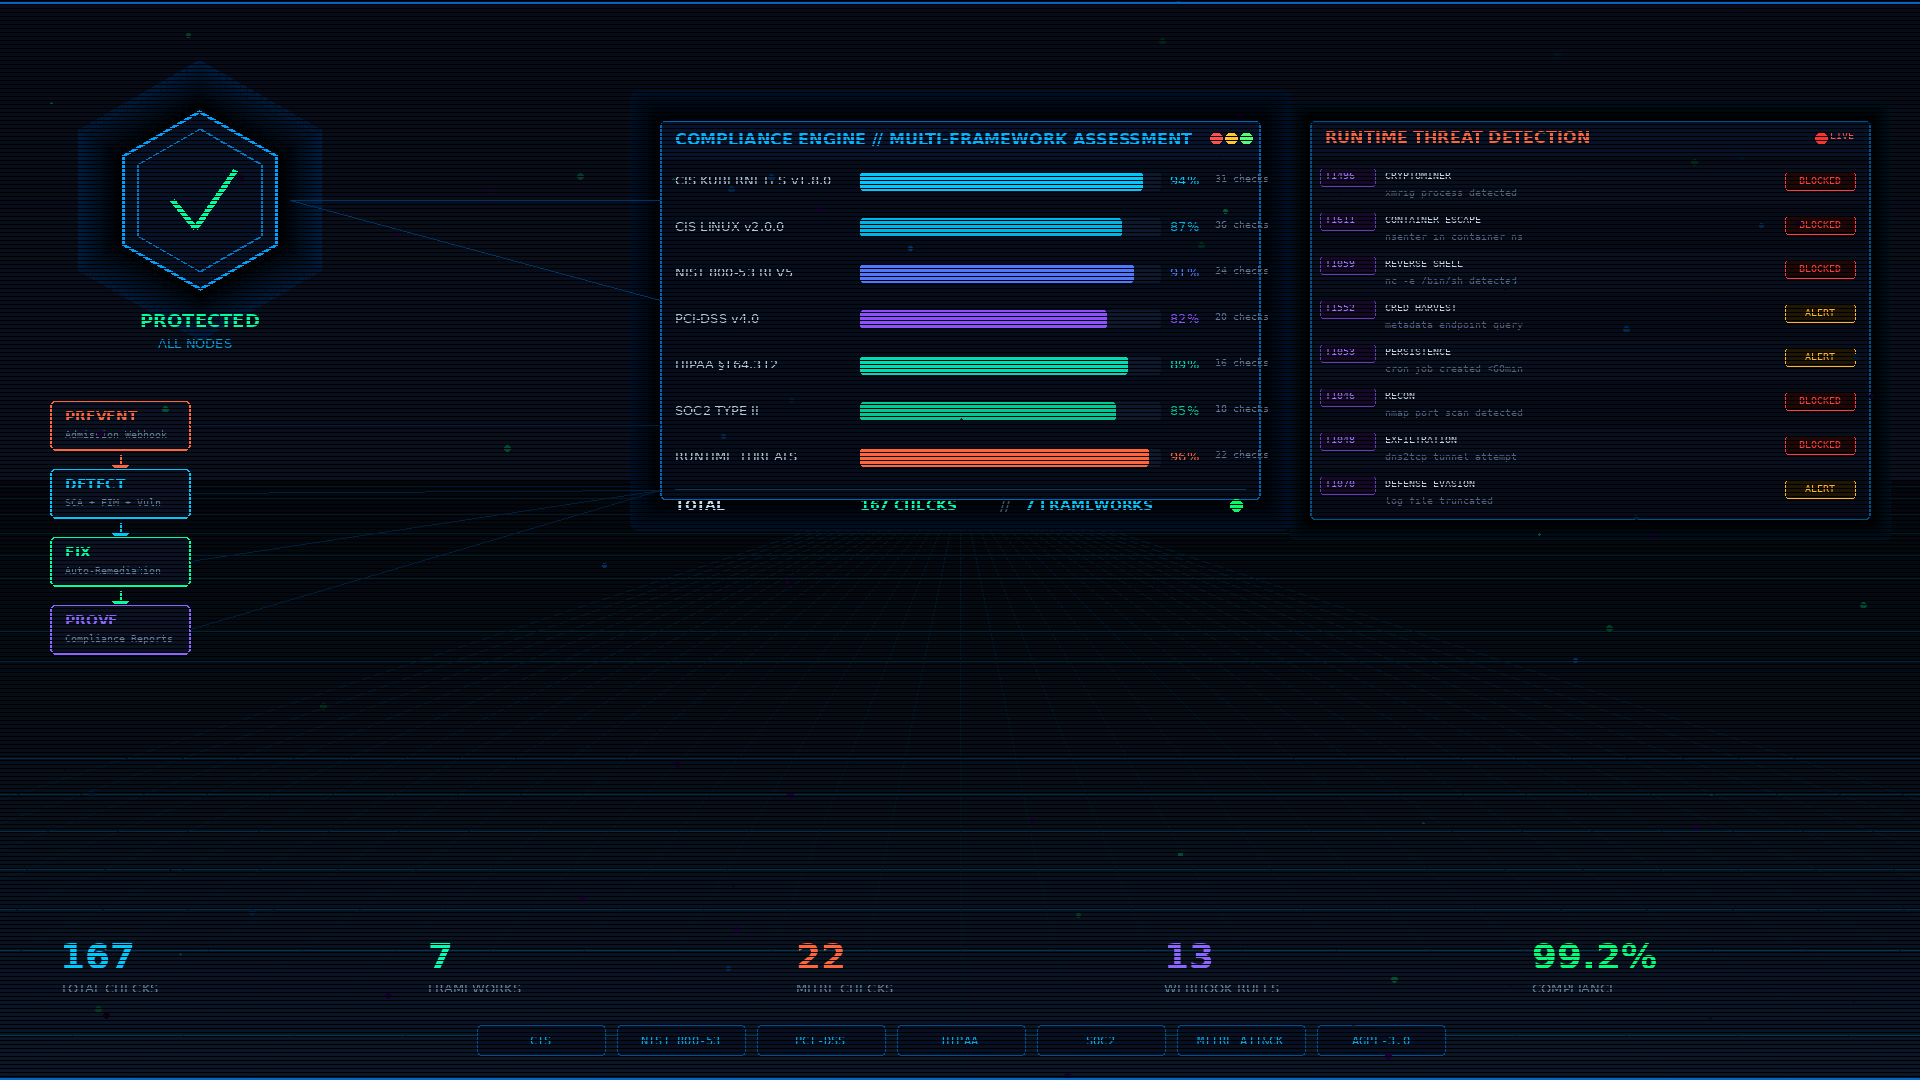Click the green status dot beside frameworks total
This screenshot has height=1080, width=1920.
1236,506
